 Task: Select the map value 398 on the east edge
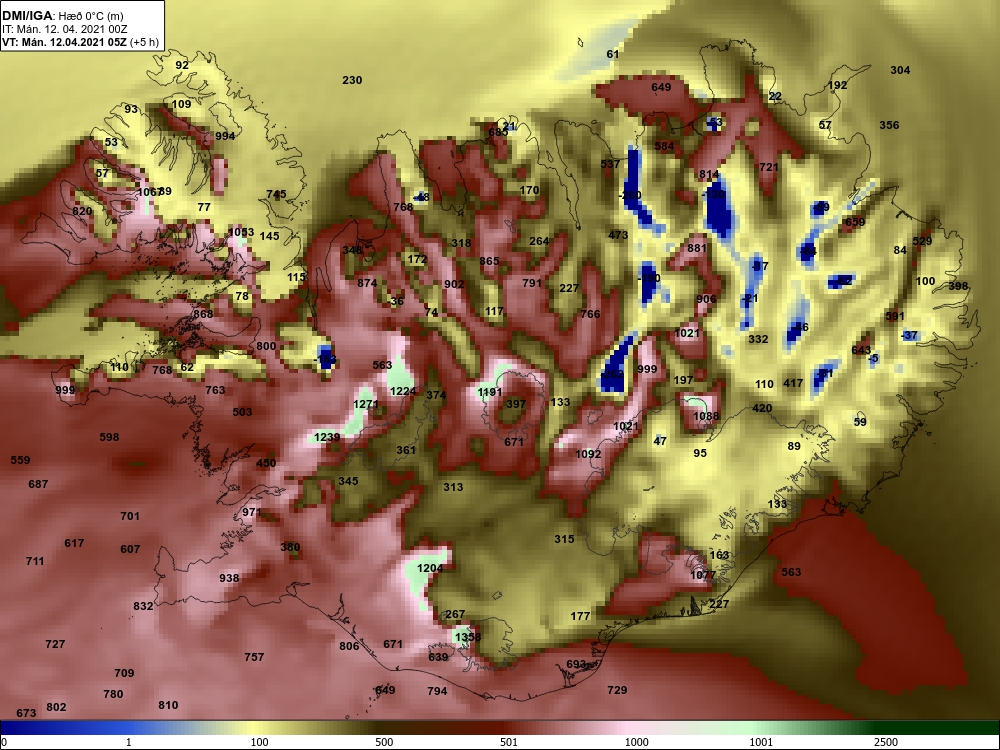coord(958,286)
